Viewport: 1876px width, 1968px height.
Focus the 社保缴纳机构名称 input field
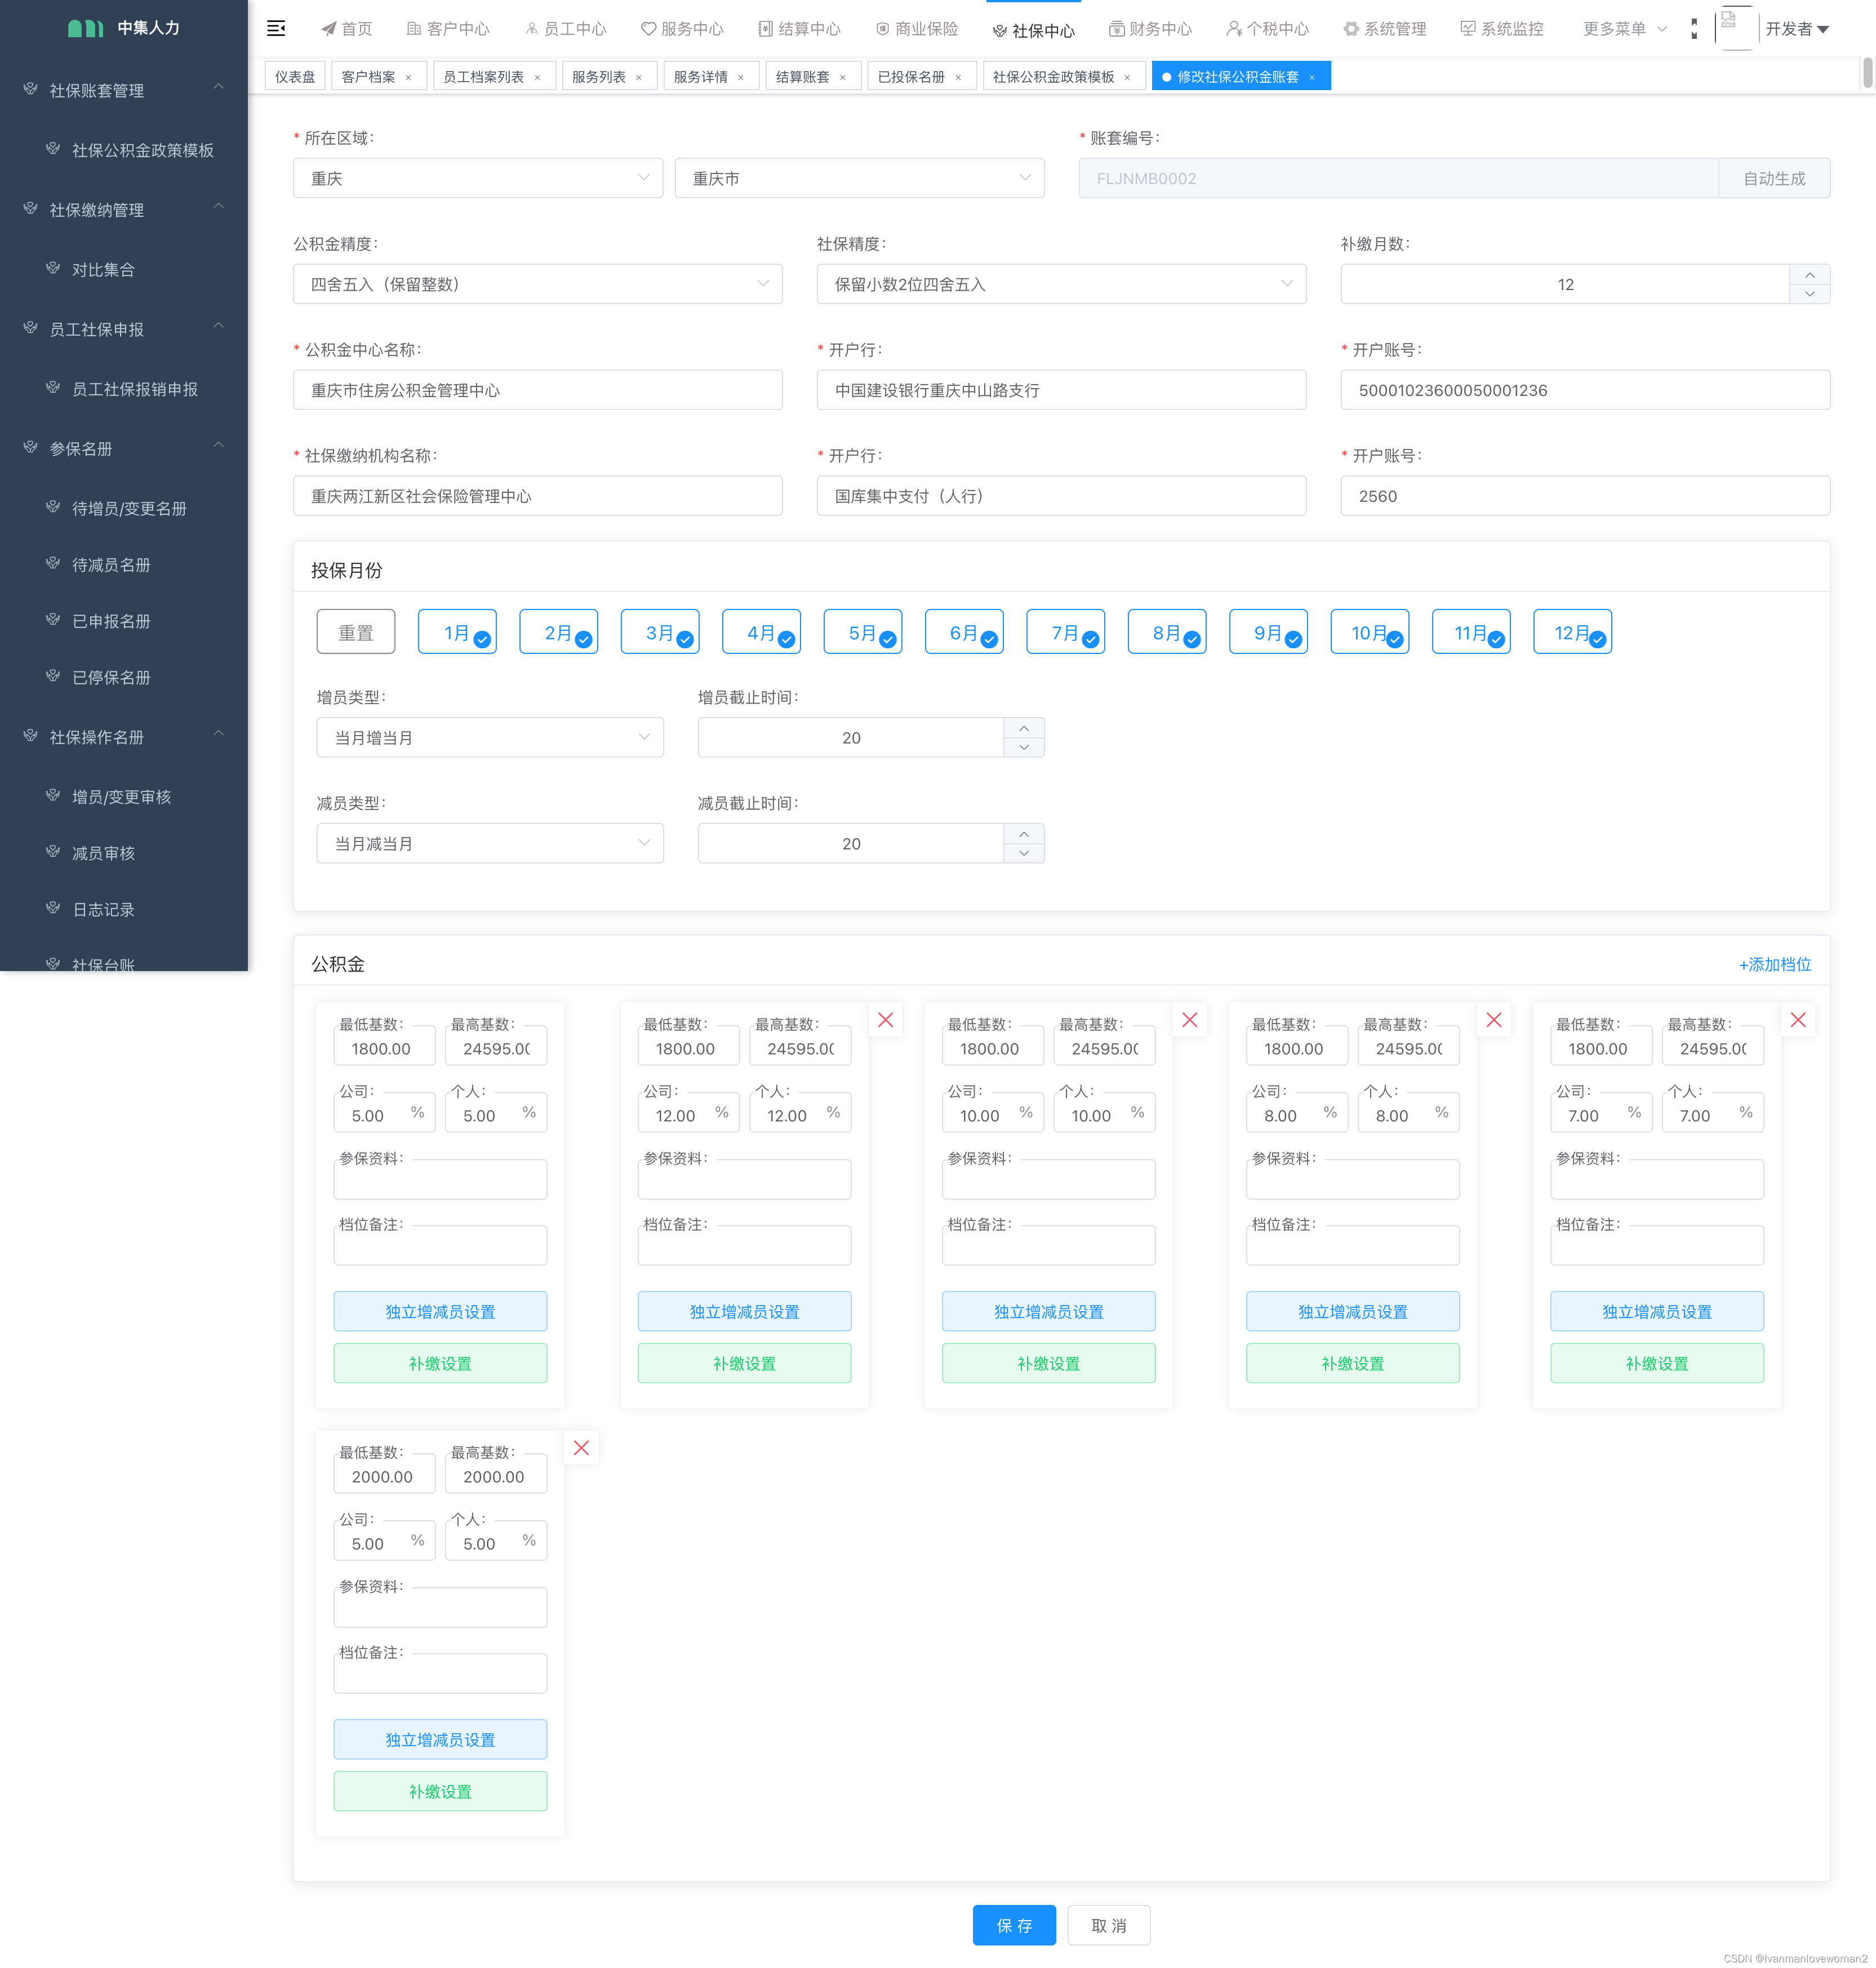coord(538,496)
